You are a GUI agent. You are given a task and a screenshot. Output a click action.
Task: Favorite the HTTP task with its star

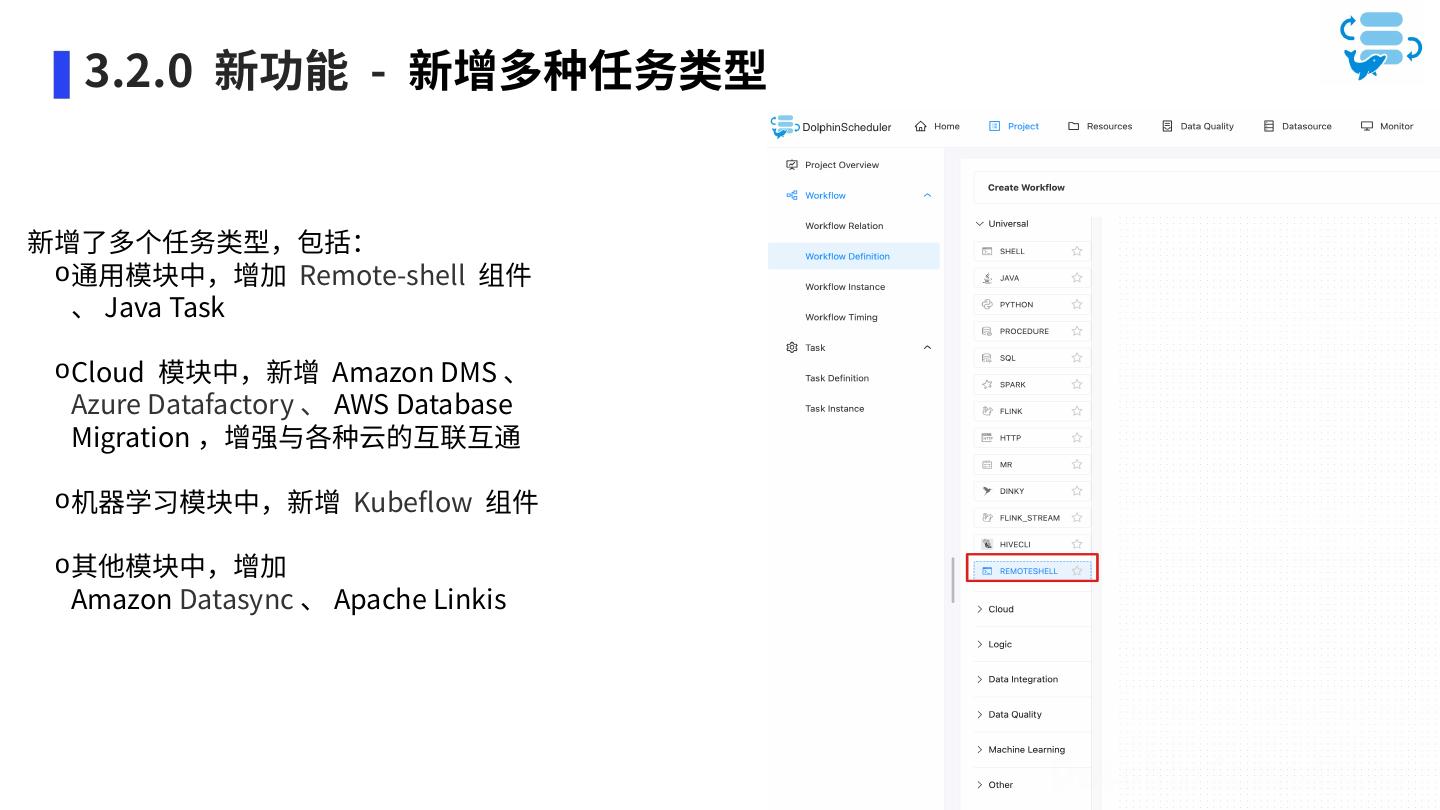click(1077, 438)
